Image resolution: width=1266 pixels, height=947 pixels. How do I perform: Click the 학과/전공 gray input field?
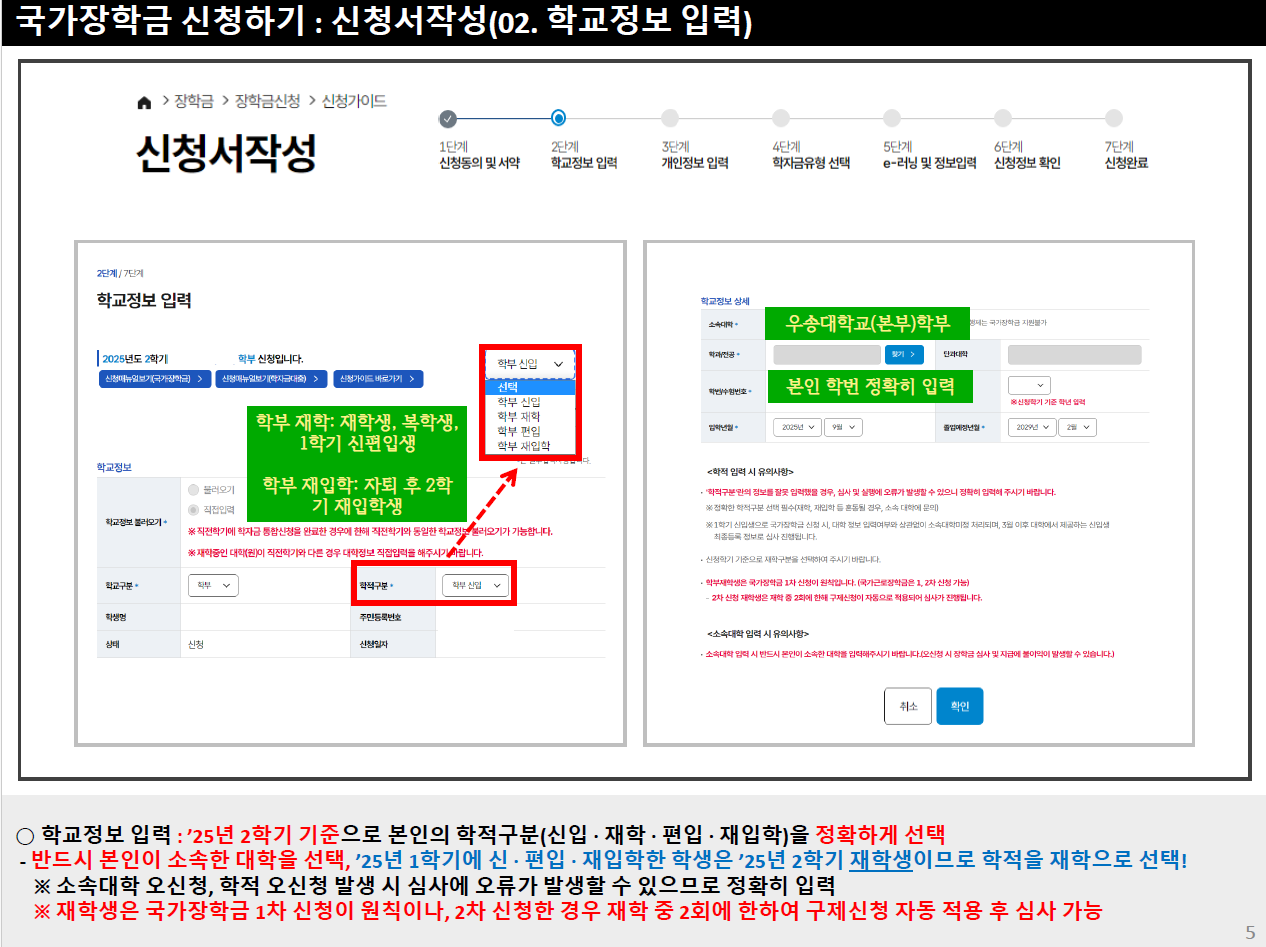coord(826,355)
